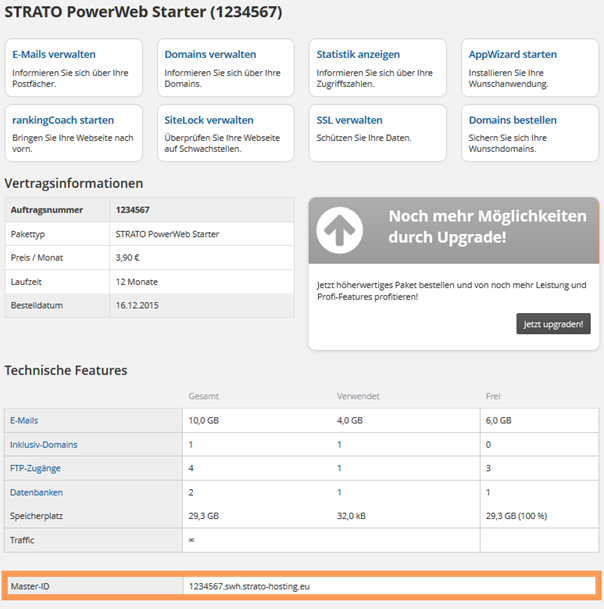
Task: Click the Laufzeit value 12 Monate
Action: 136,282
